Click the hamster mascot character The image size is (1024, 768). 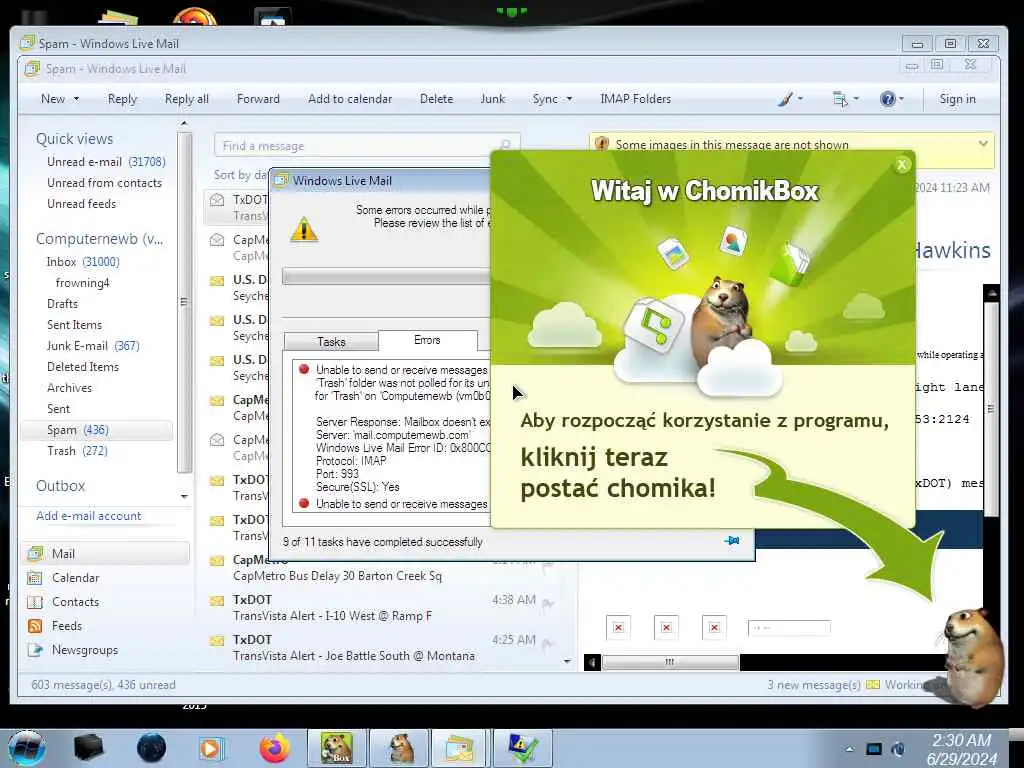point(973,656)
